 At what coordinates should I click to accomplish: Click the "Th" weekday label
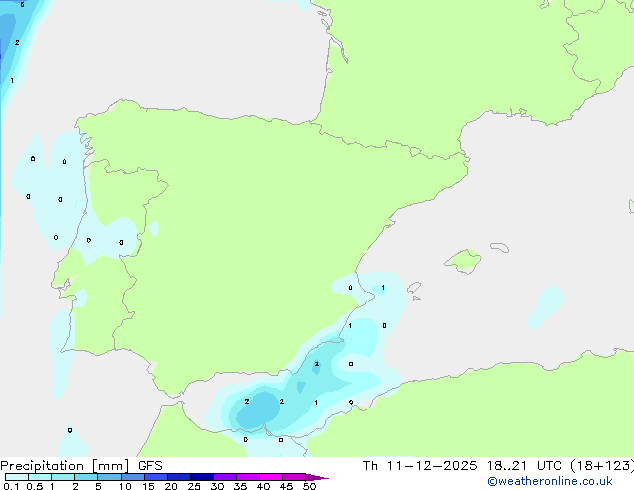[370, 466]
